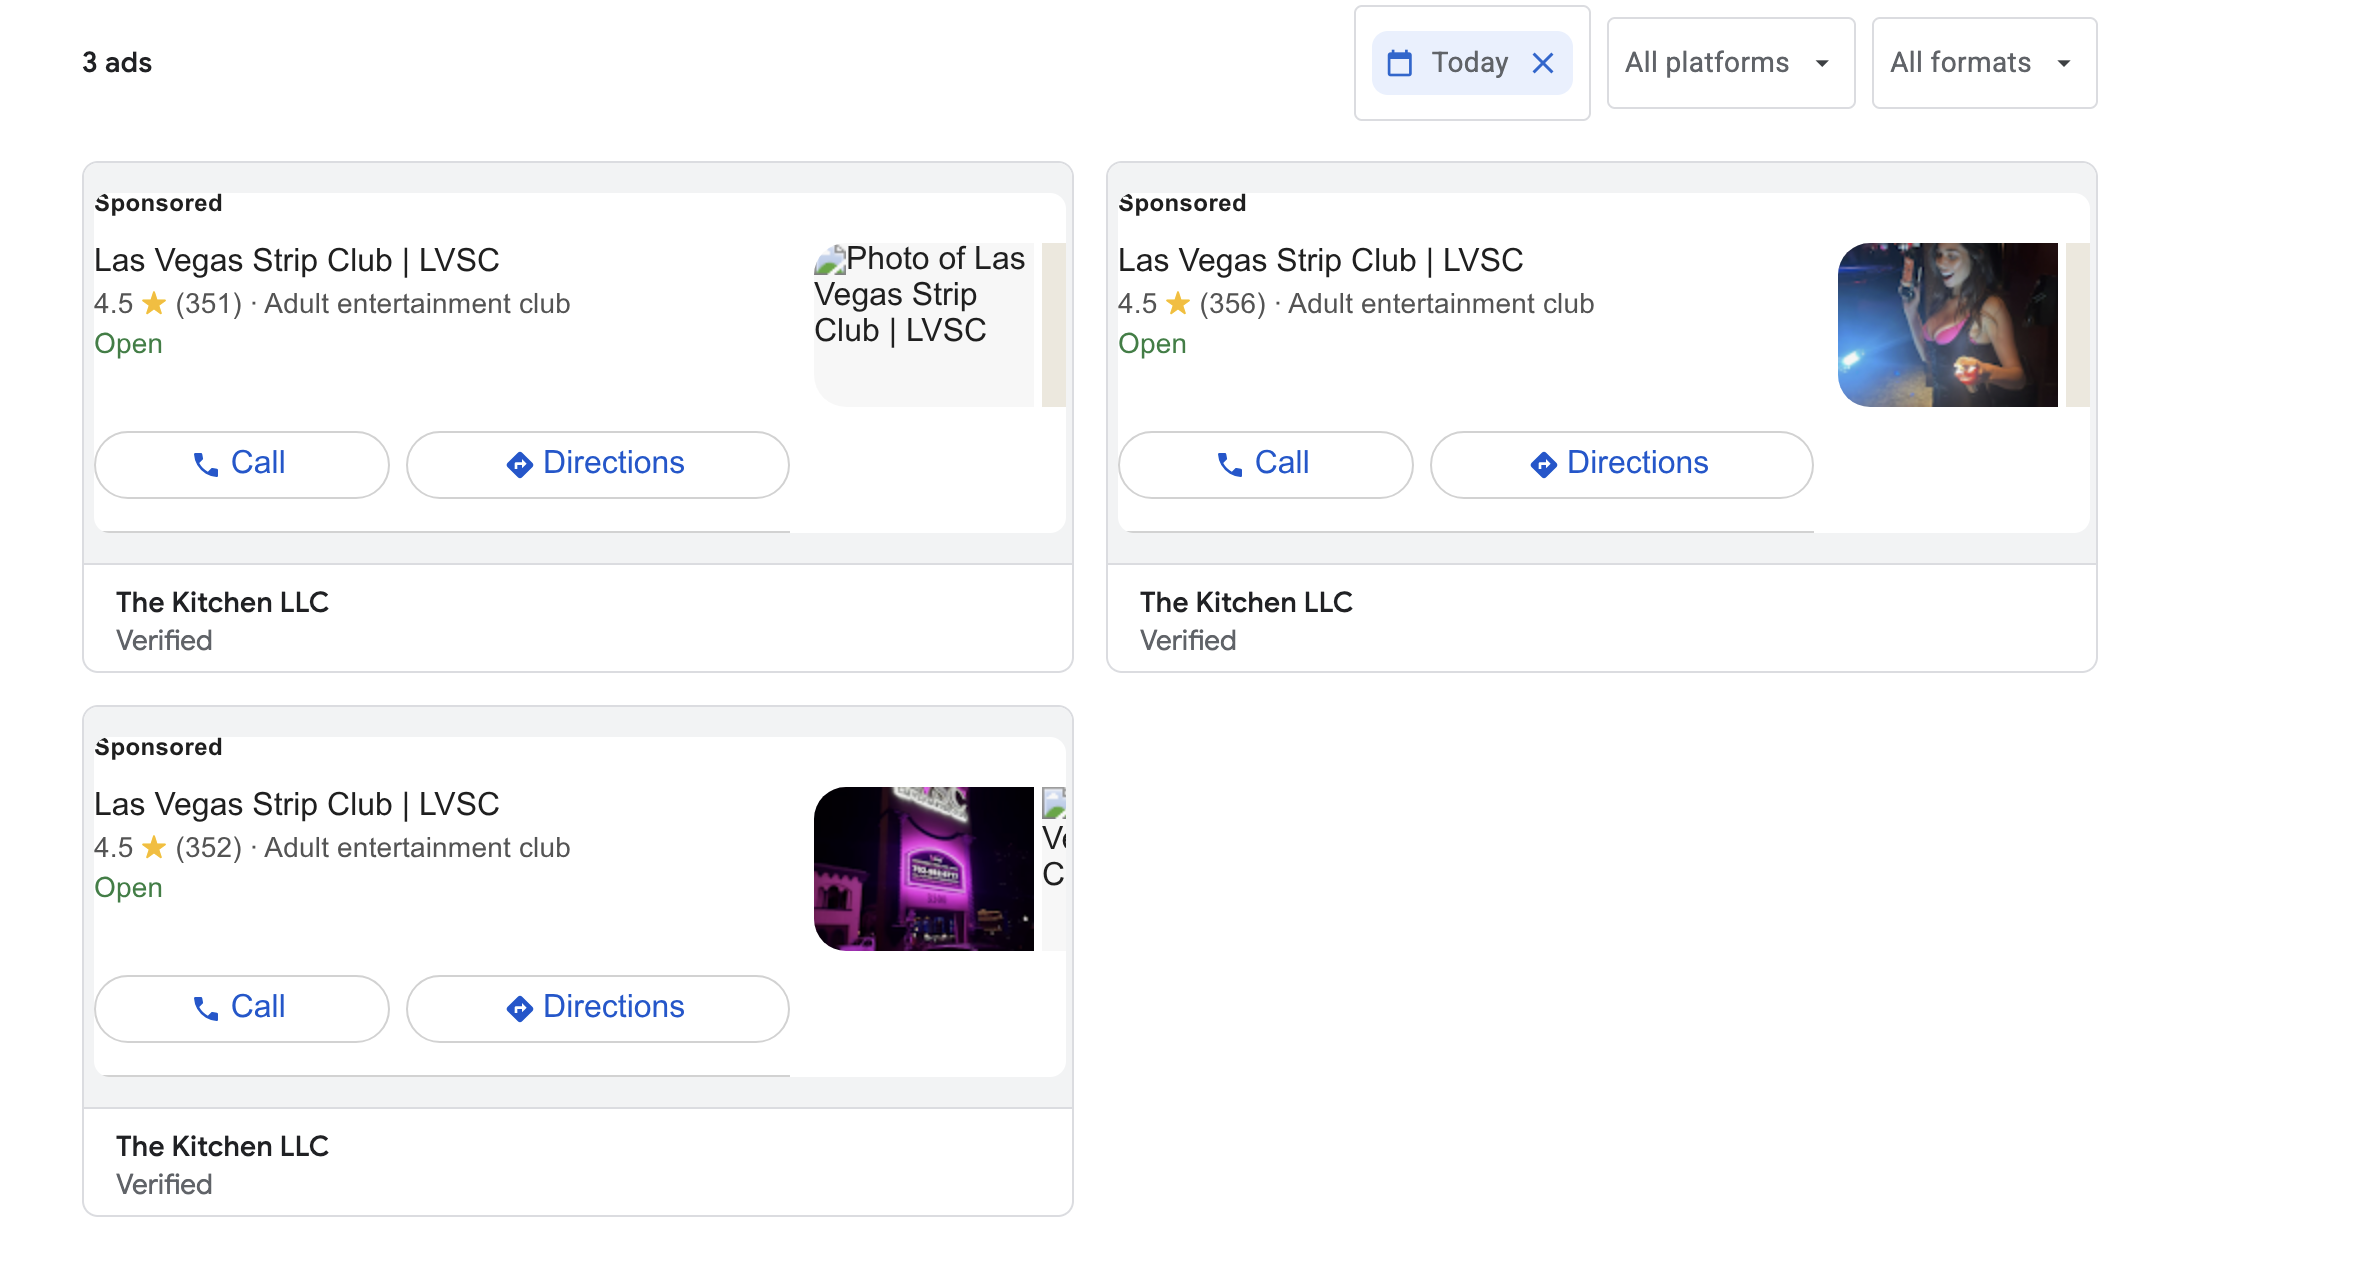
Task: Expand the All platforms dropdown
Action: 1730,63
